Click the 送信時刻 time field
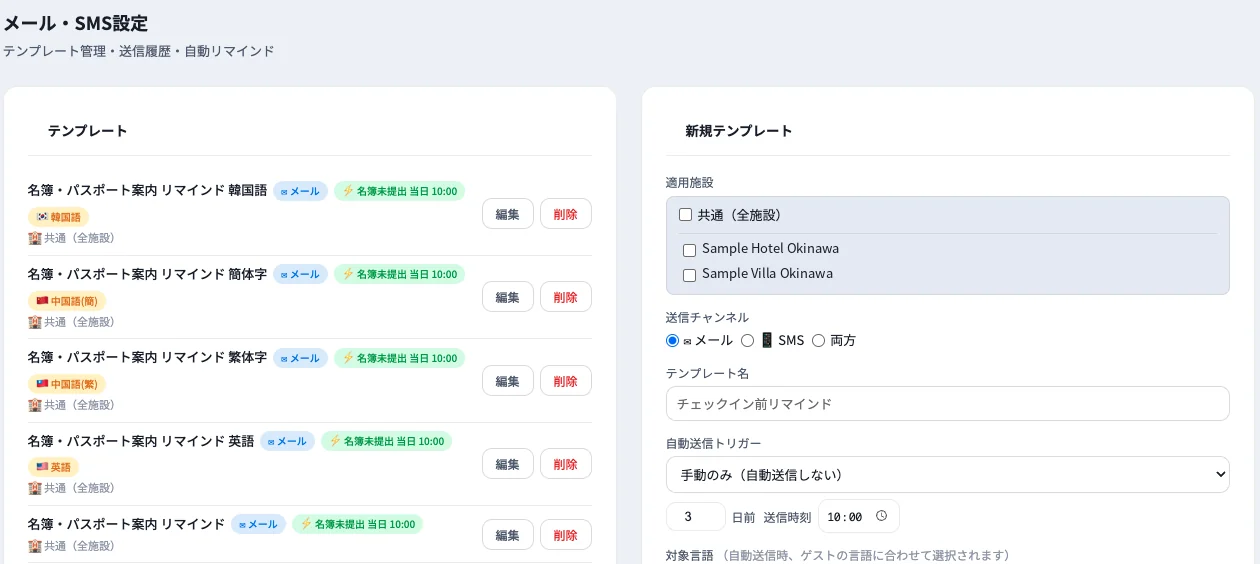The width and height of the screenshot is (1260, 564). [x=858, y=516]
